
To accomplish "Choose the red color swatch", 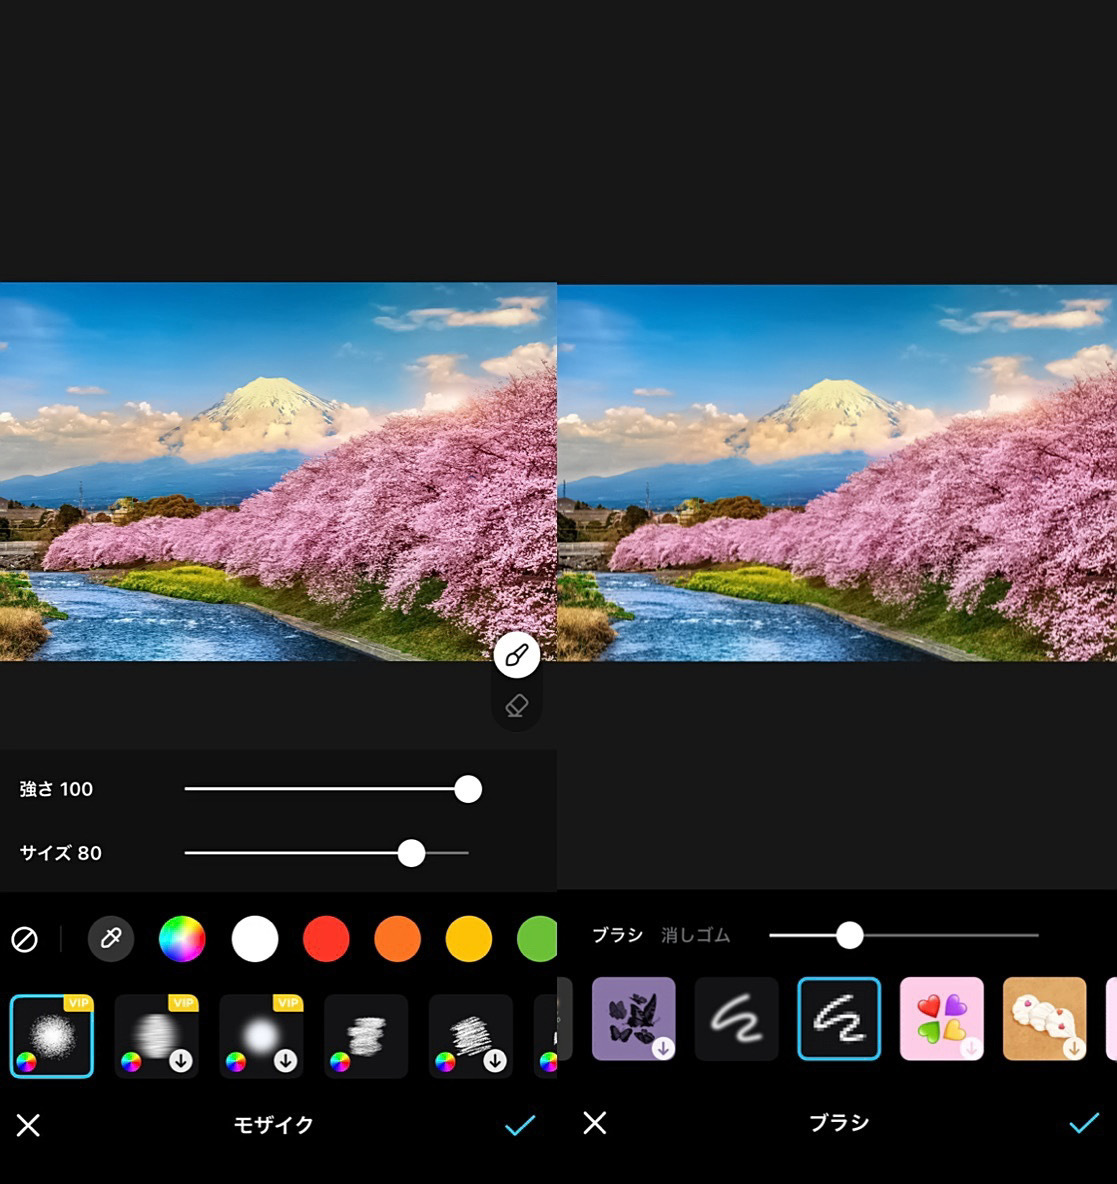I will pyautogui.click(x=326, y=939).
